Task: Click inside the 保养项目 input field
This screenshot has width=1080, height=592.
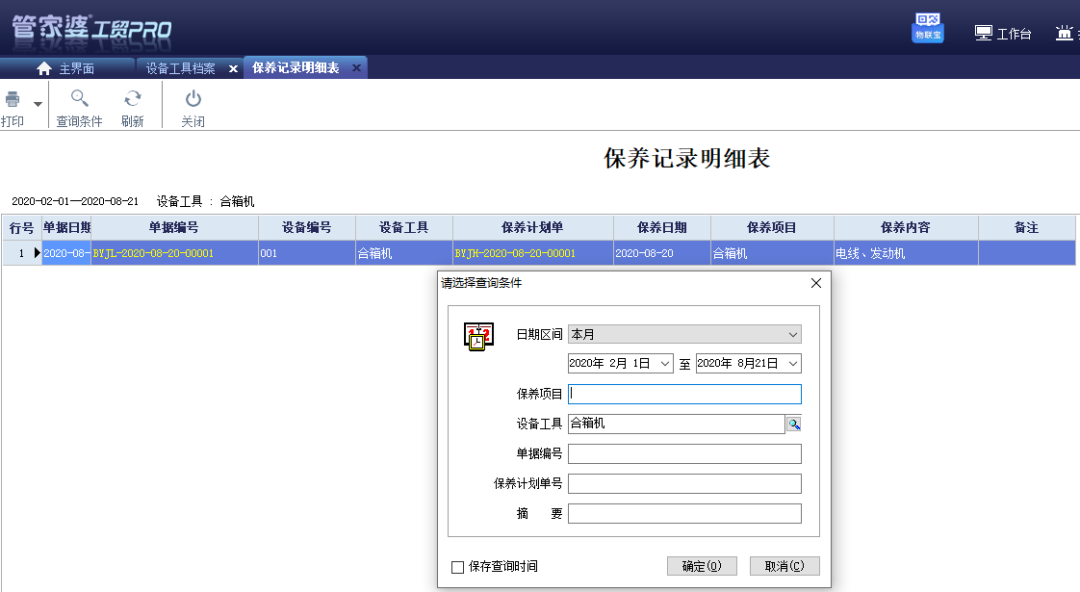Action: pyautogui.click(x=684, y=394)
